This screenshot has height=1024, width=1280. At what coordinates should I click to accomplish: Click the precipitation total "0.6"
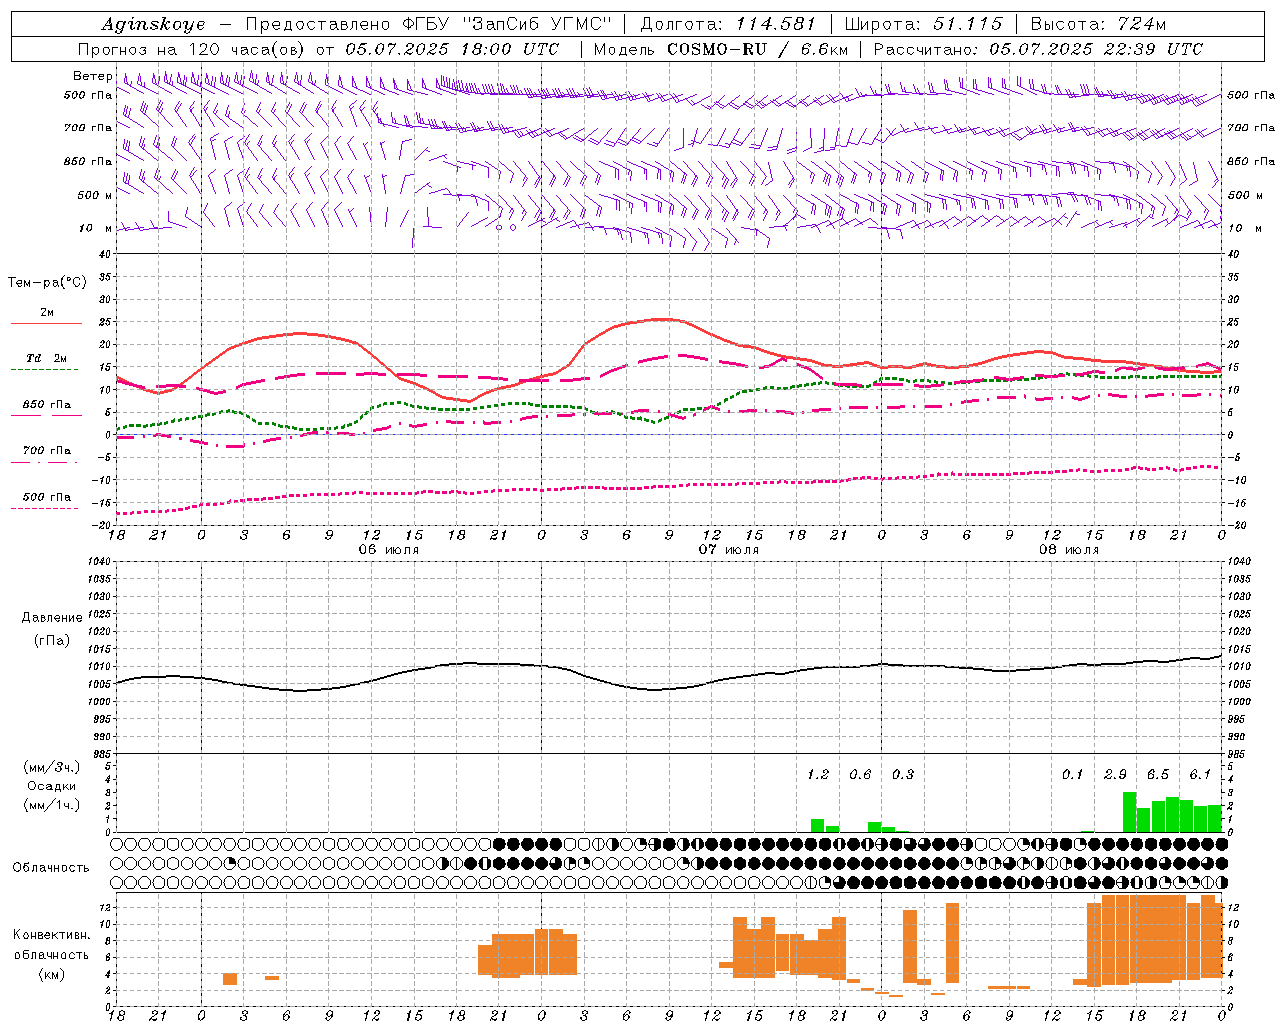860,775
